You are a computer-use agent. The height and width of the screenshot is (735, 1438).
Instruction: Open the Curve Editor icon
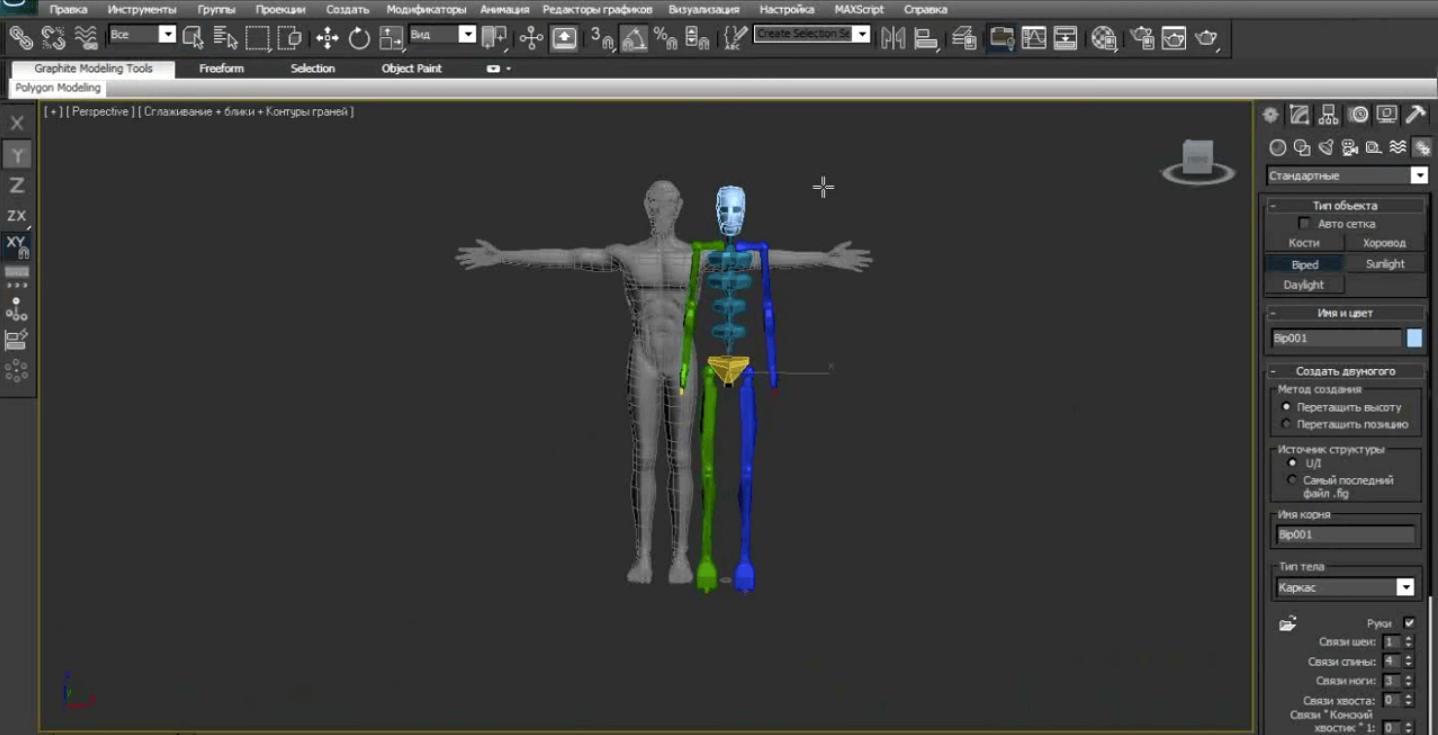[x=1034, y=39]
